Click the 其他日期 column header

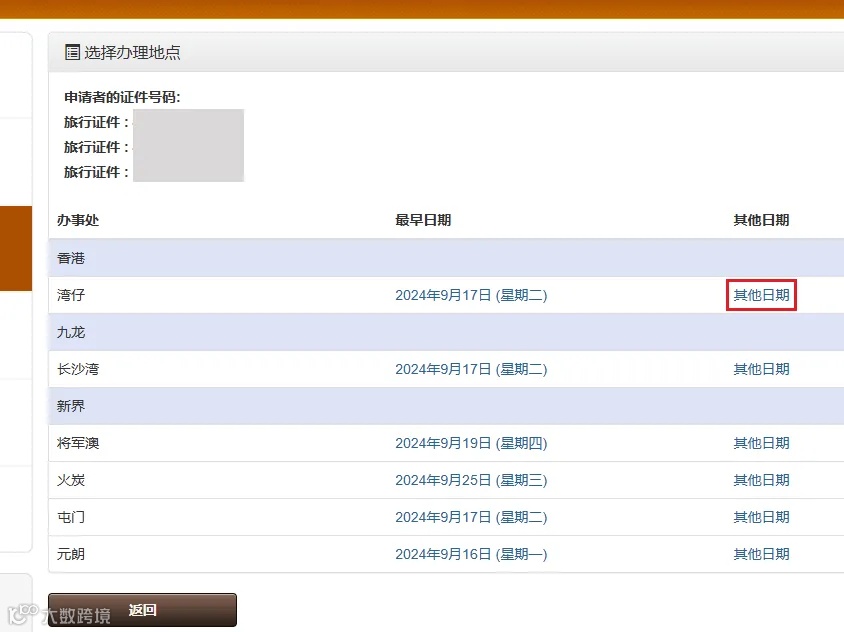tap(761, 220)
